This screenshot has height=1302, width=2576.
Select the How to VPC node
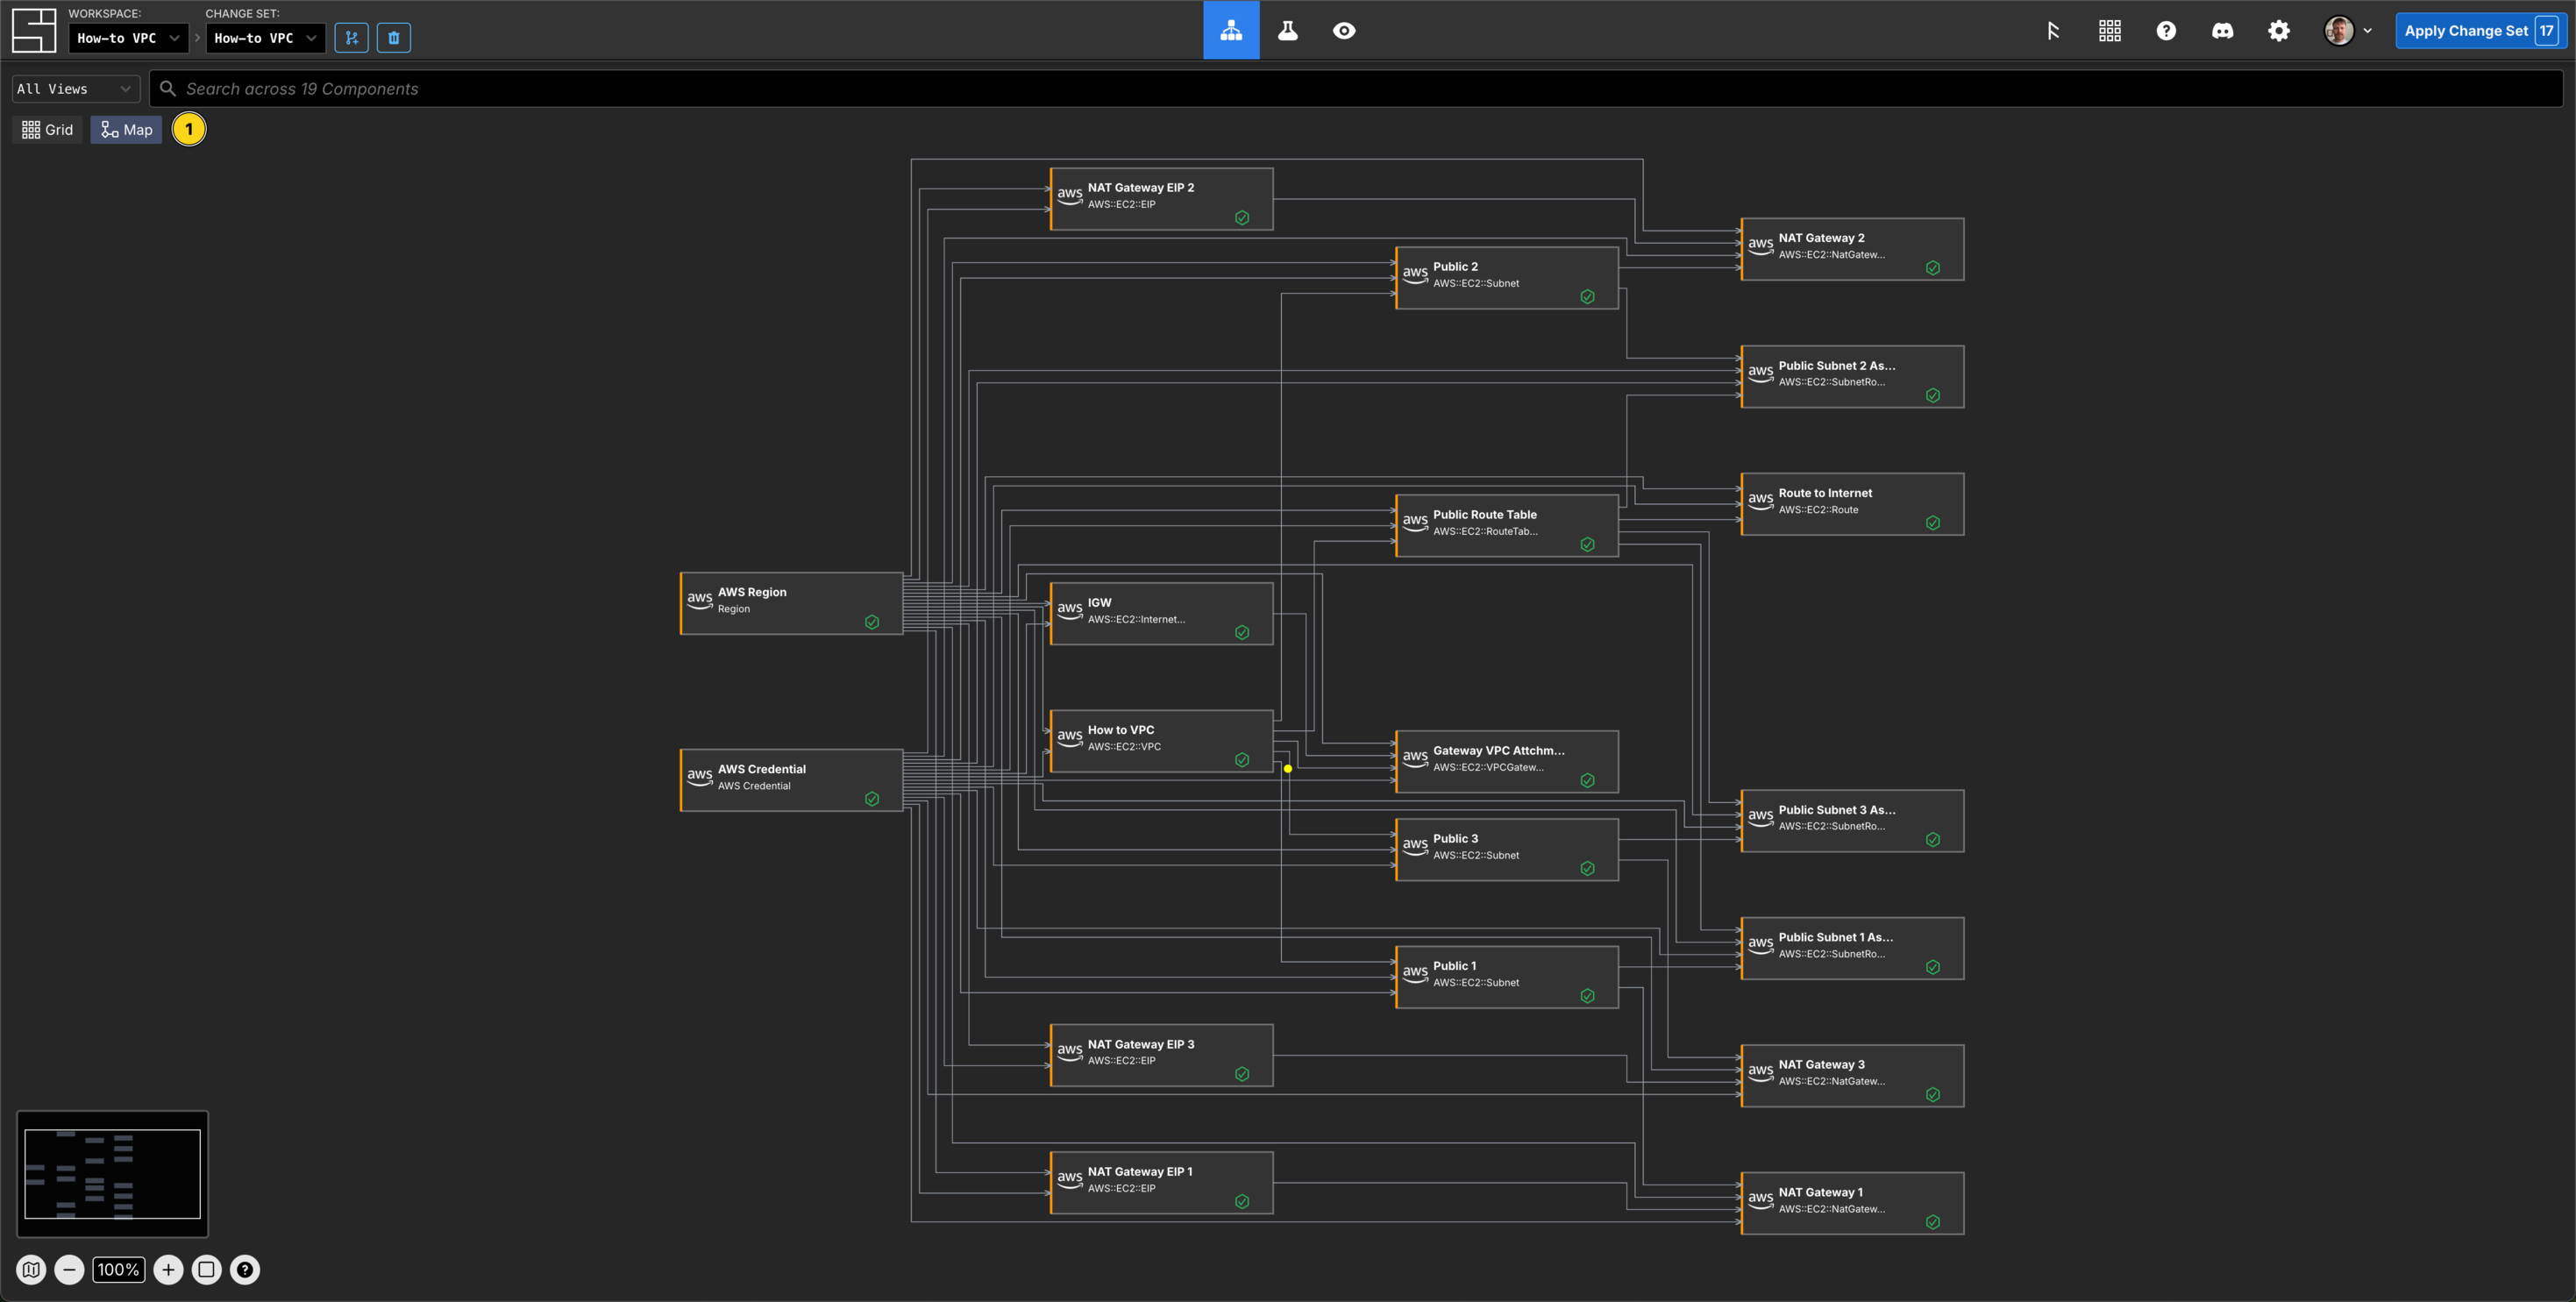pyautogui.click(x=1162, y=741)
